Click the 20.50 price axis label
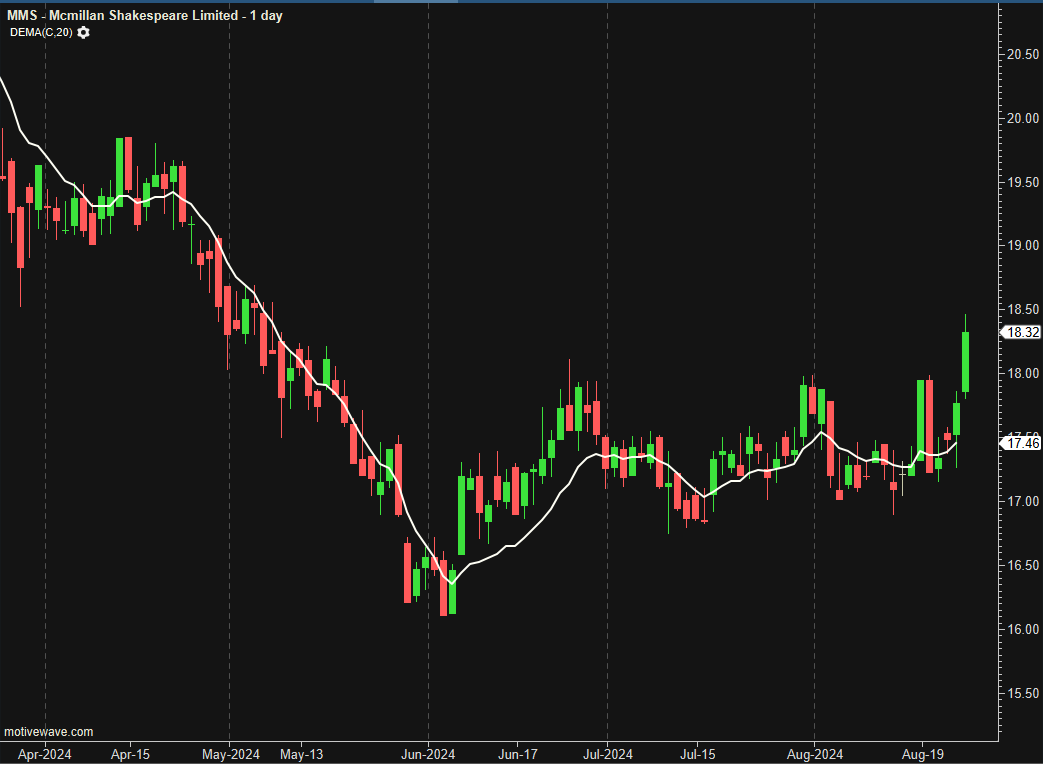This screenshot has width=1043, height=764. click(1021, 54)
